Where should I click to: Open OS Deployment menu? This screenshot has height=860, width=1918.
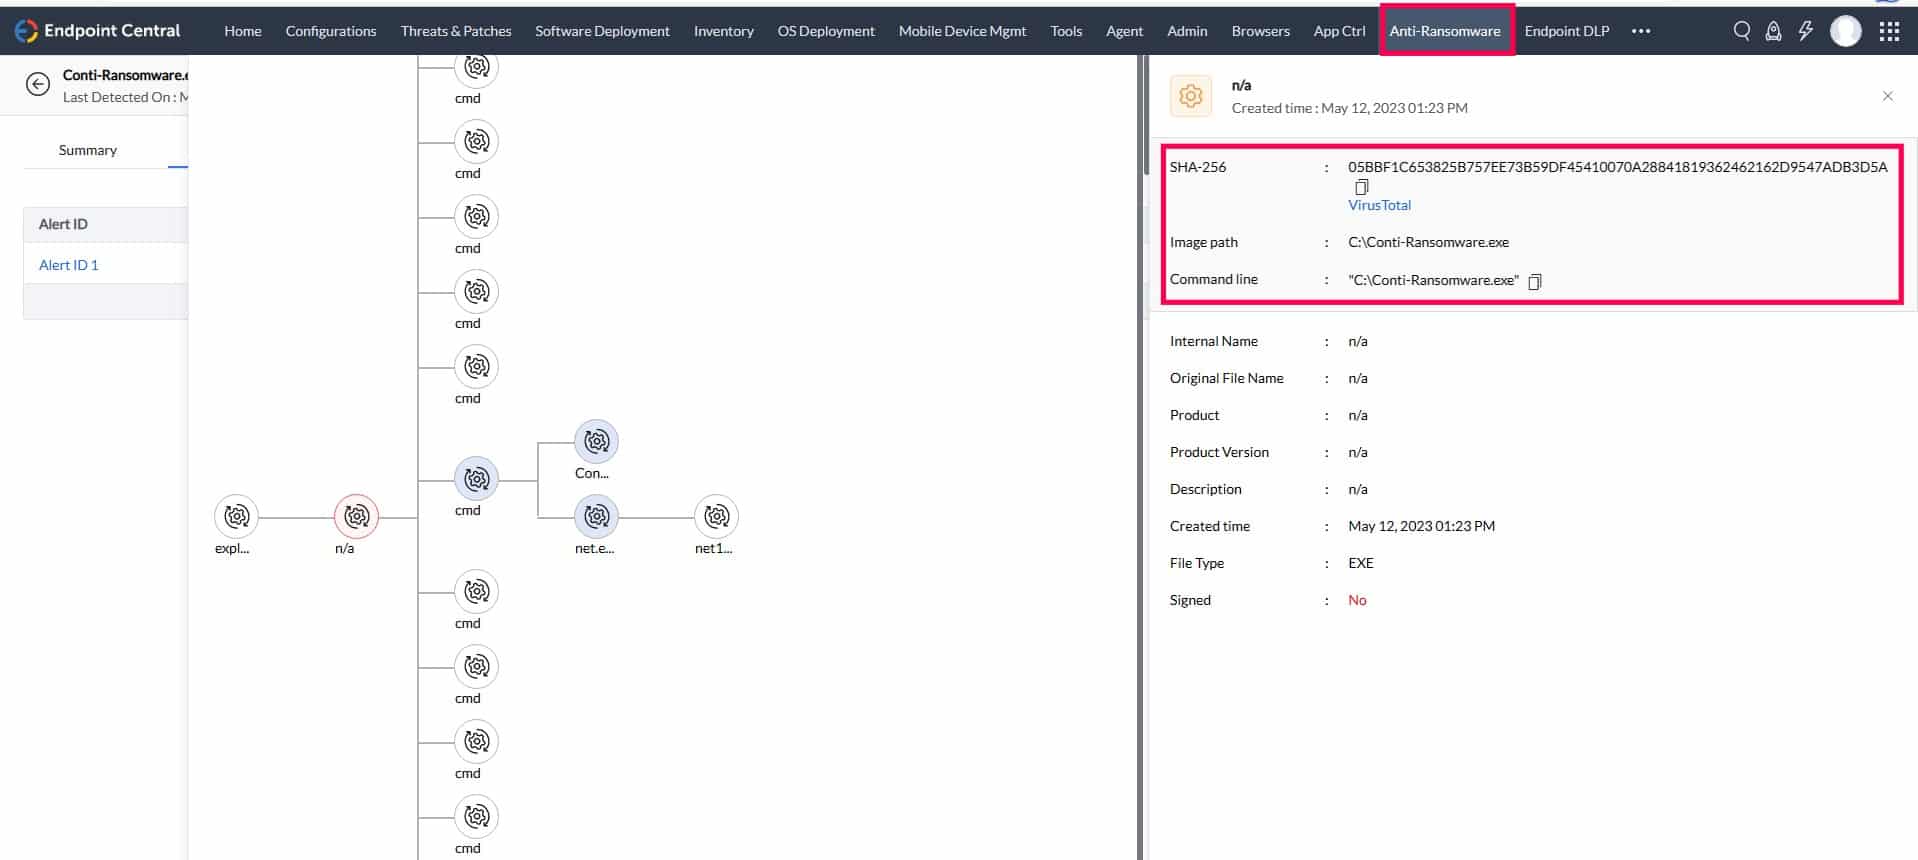point(826,31)
